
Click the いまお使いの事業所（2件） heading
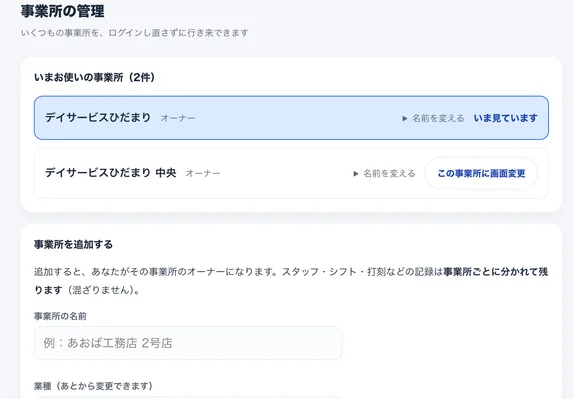click(x=94, y=77)
